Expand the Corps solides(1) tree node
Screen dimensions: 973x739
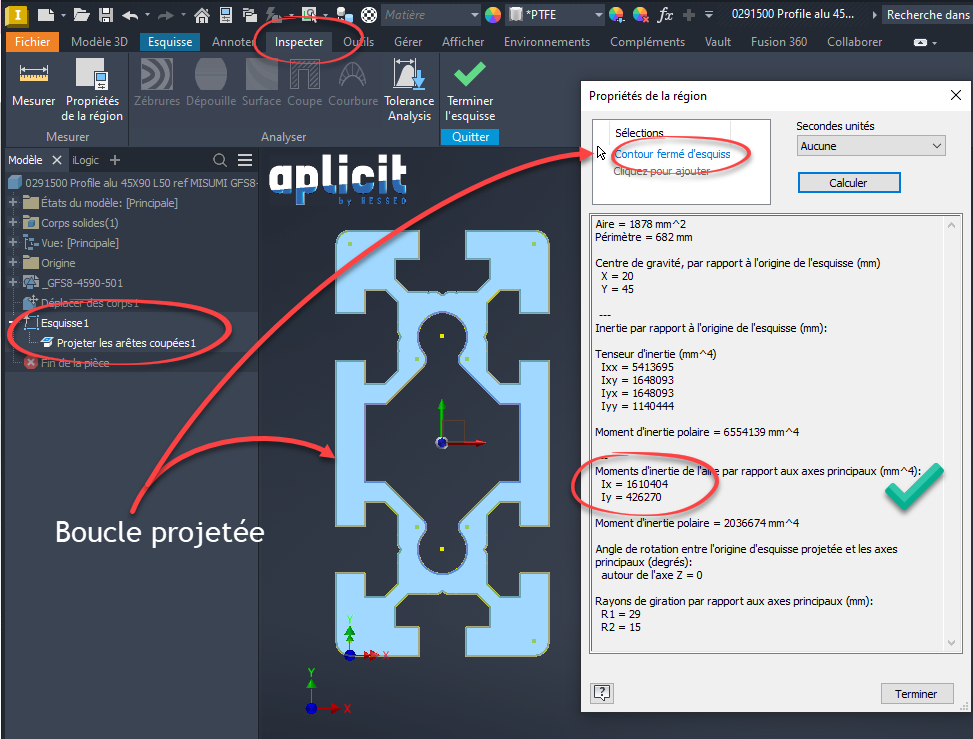click(13, 223)
